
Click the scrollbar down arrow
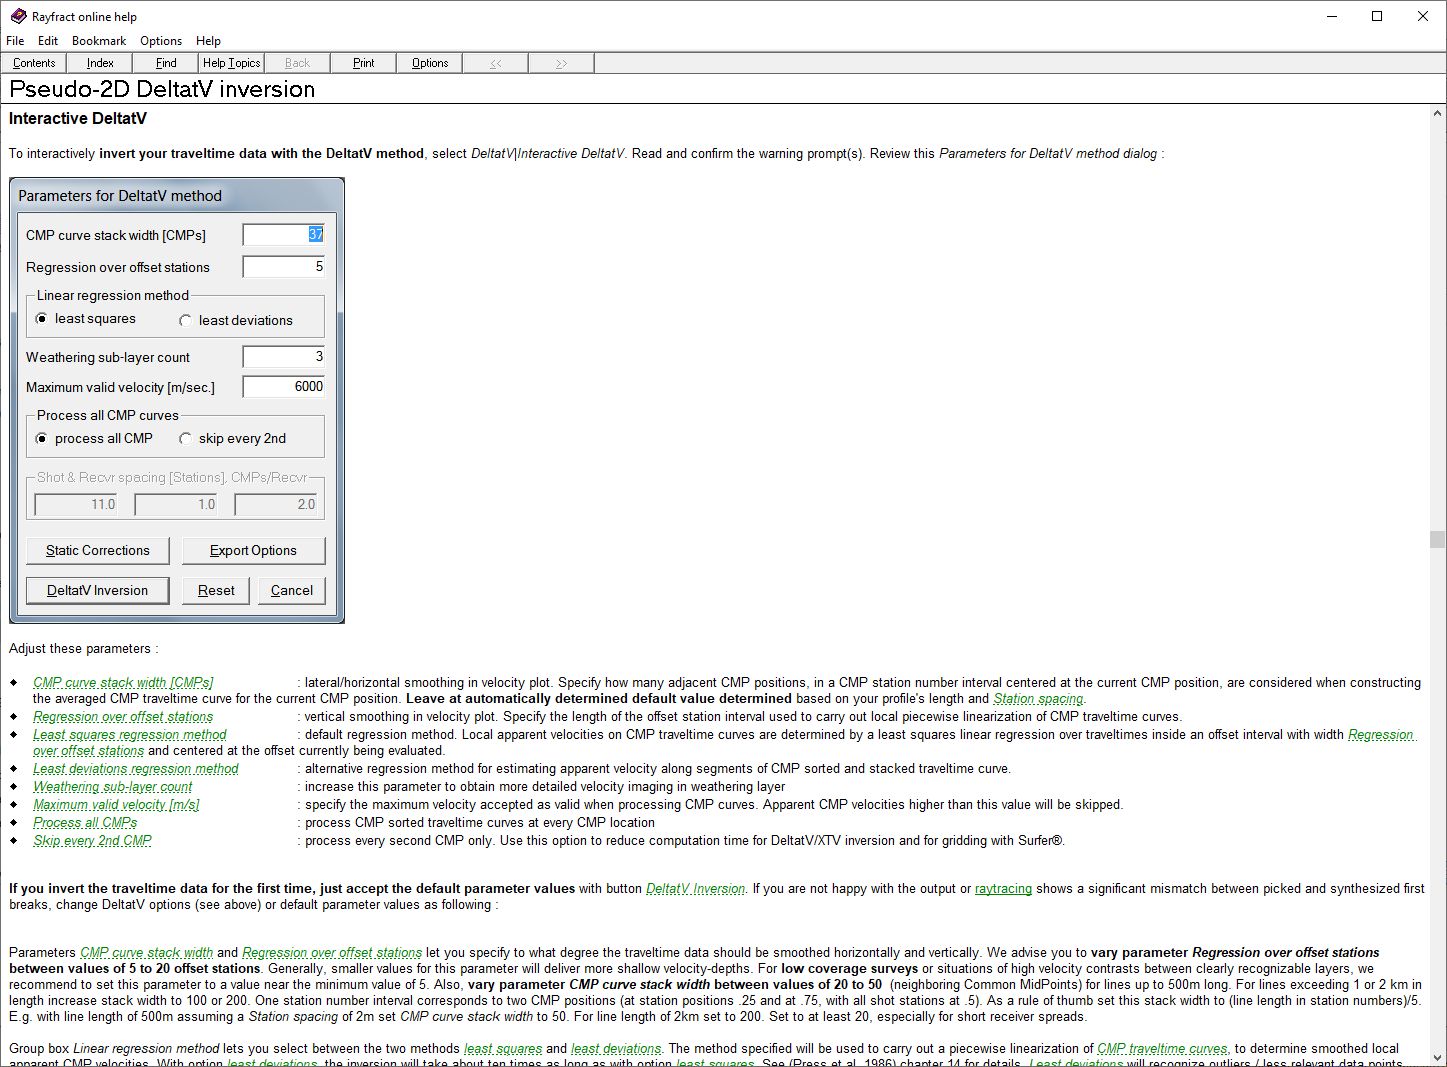1437,1057
